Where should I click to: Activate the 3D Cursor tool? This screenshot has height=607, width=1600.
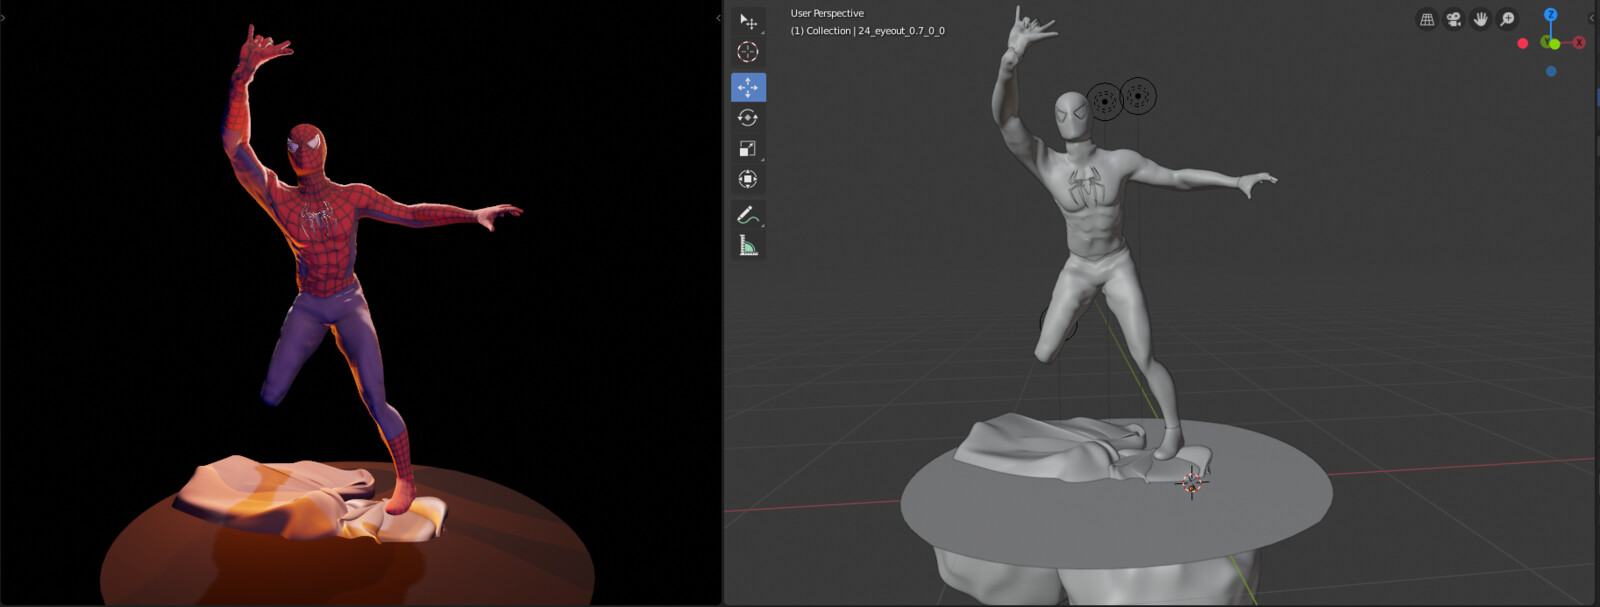pos(748,52)
